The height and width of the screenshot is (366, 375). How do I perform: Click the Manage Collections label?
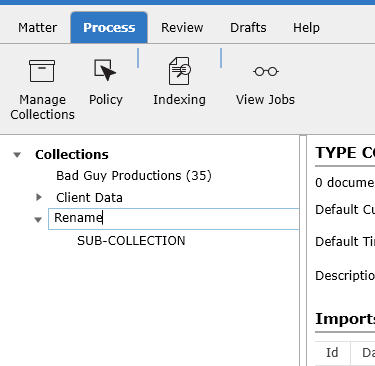[x=42, y=107]
